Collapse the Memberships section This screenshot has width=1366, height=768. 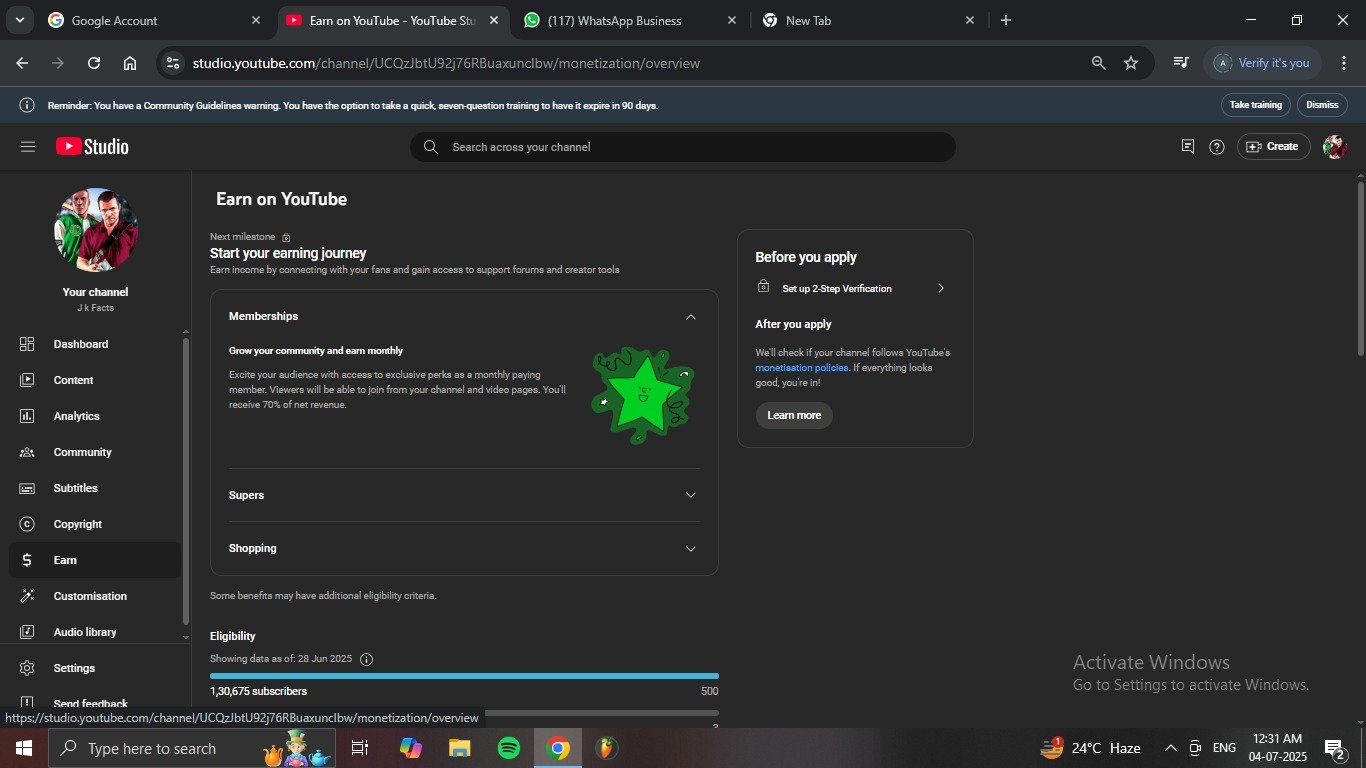point(690,317)
